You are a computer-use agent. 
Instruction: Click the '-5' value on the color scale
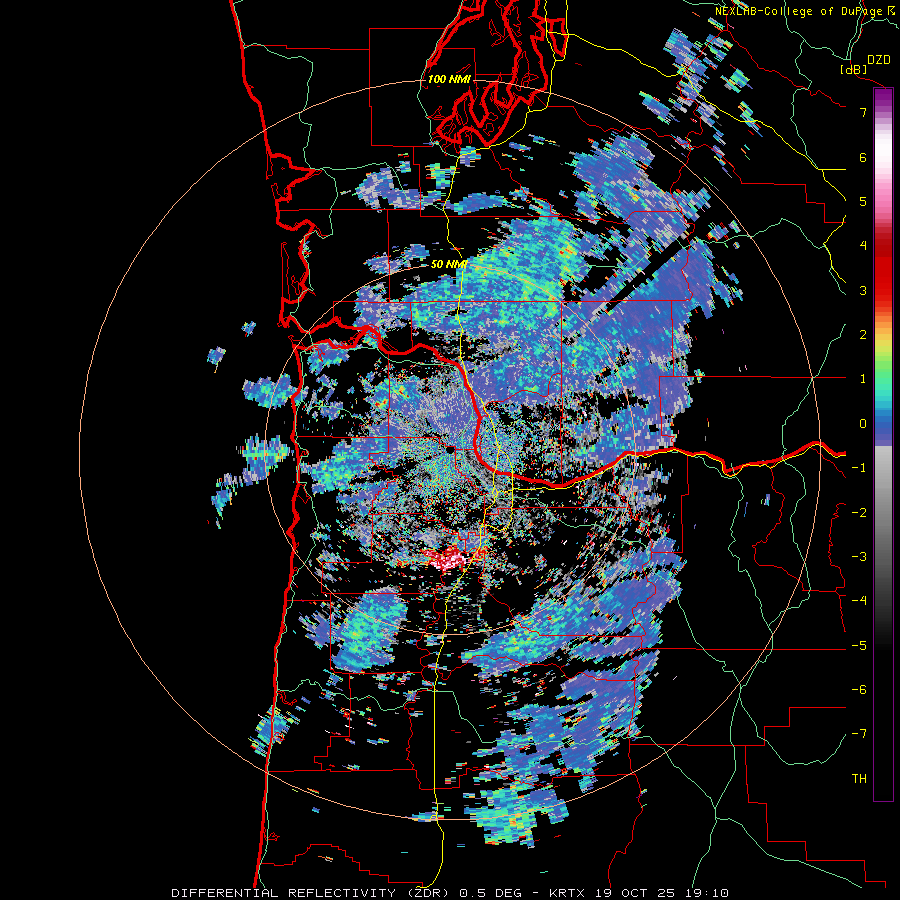(x=859, y=646)
